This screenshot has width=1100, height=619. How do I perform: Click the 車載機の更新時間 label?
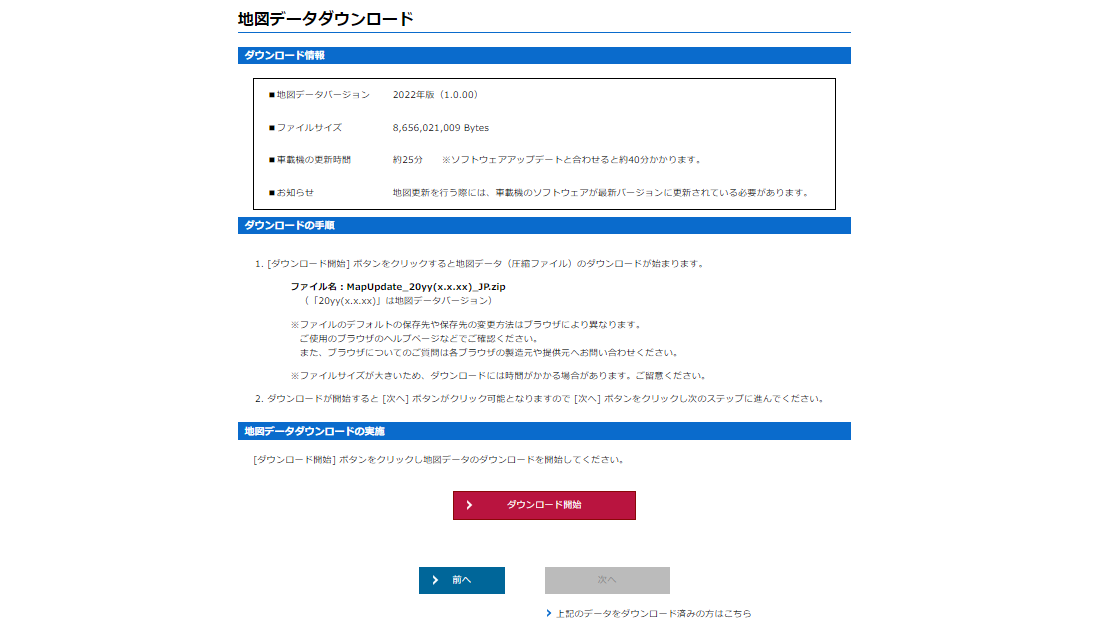coord(314,160)
